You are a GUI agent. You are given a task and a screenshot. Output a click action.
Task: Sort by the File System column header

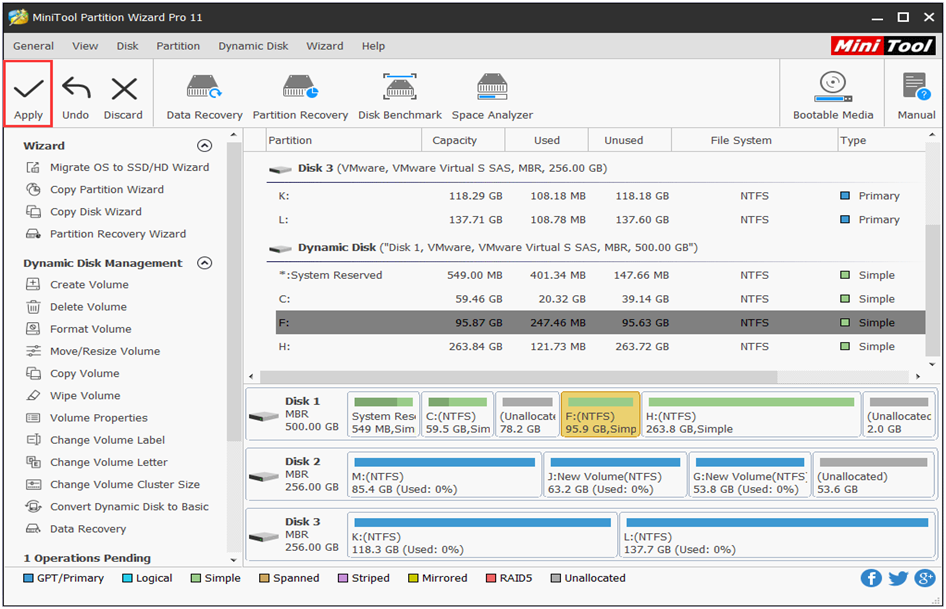click(x=754, y=140)
